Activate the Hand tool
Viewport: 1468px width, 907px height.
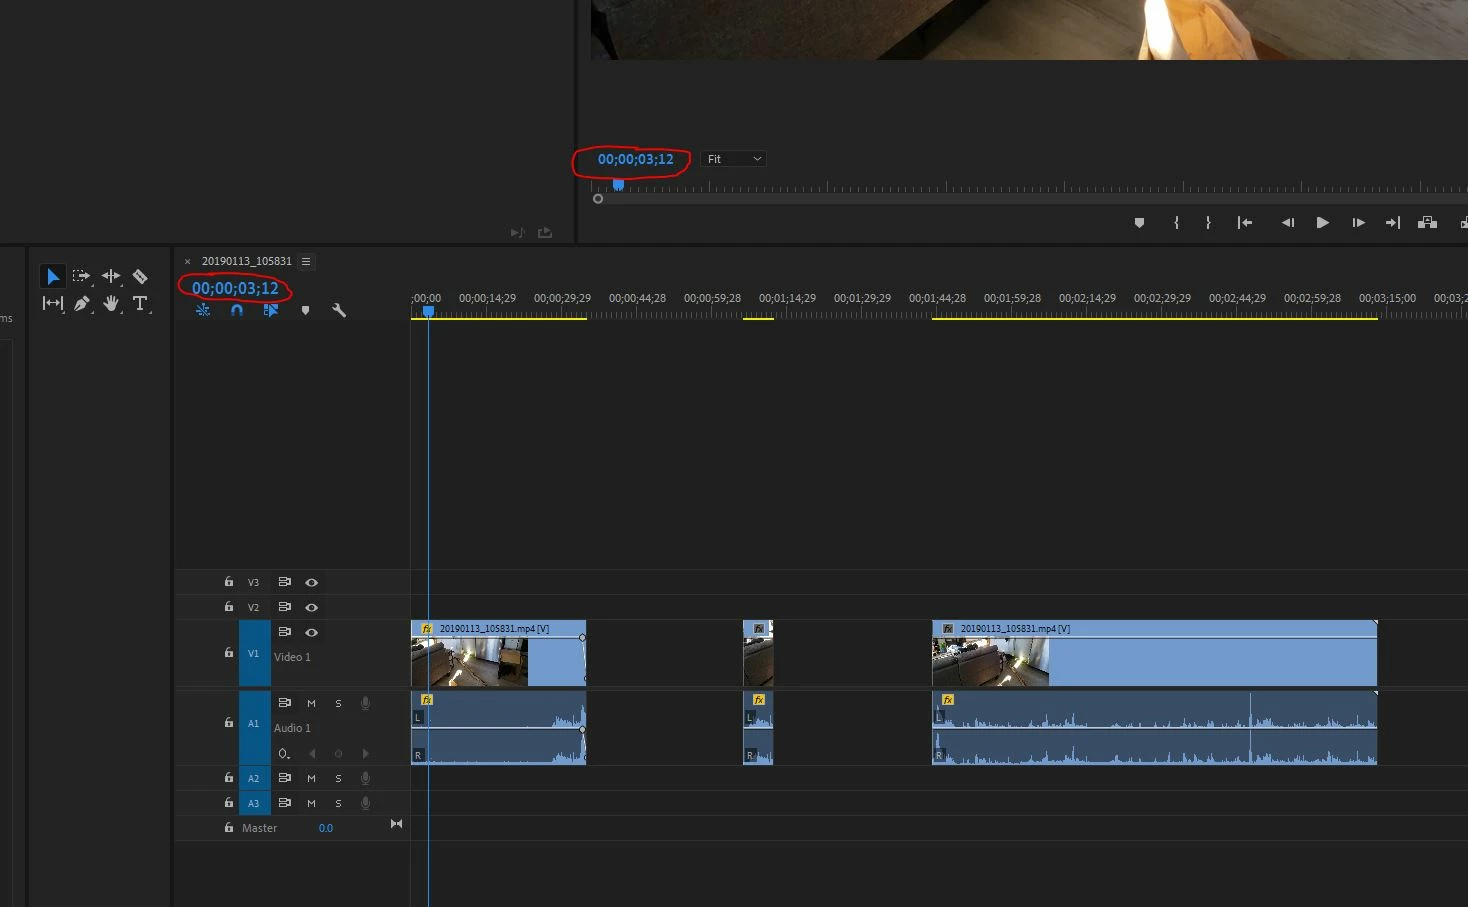tap(111, 303)
